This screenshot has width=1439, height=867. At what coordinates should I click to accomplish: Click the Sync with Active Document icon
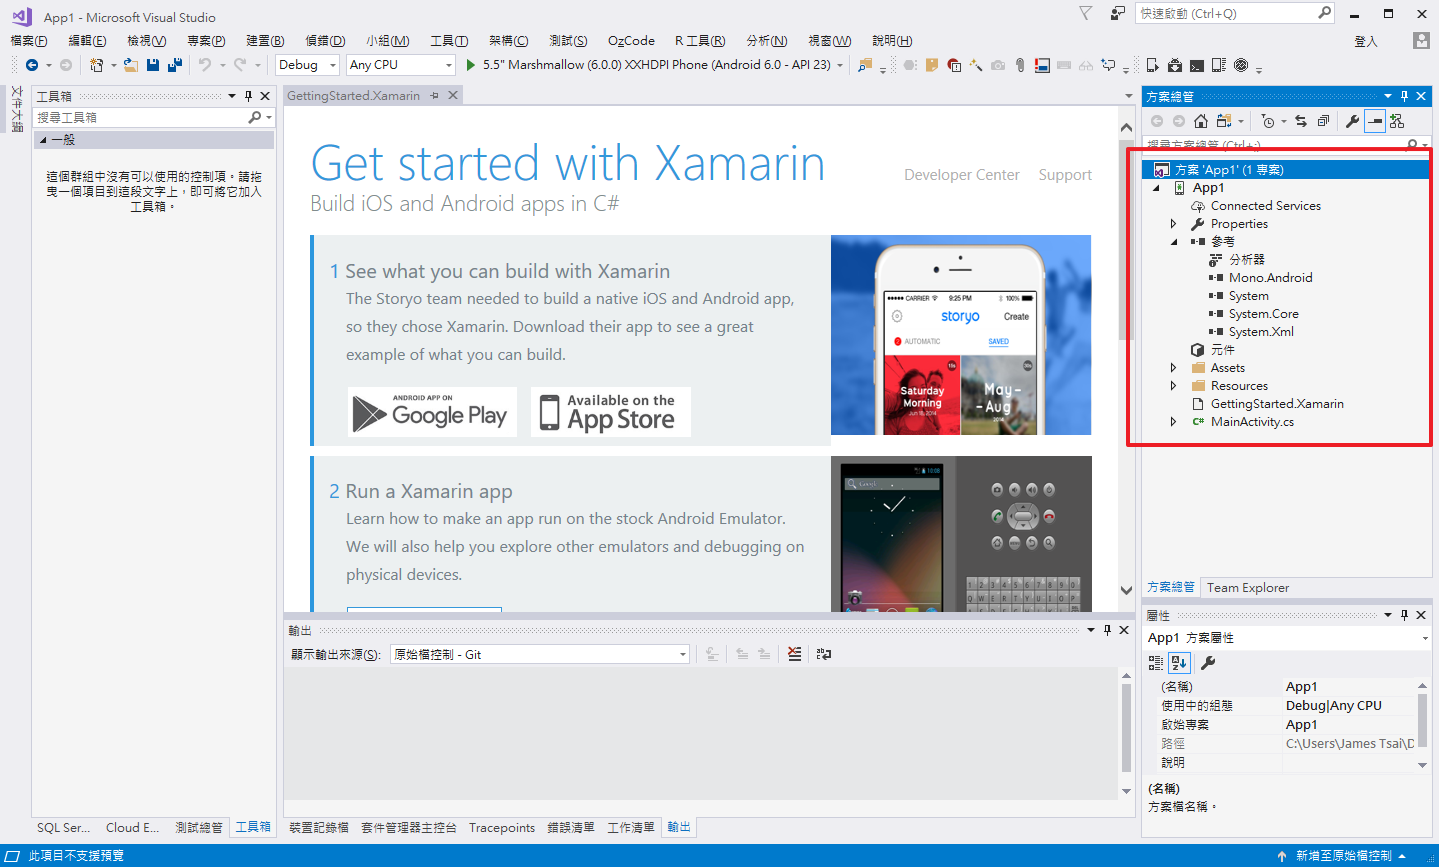point(1301,121)
